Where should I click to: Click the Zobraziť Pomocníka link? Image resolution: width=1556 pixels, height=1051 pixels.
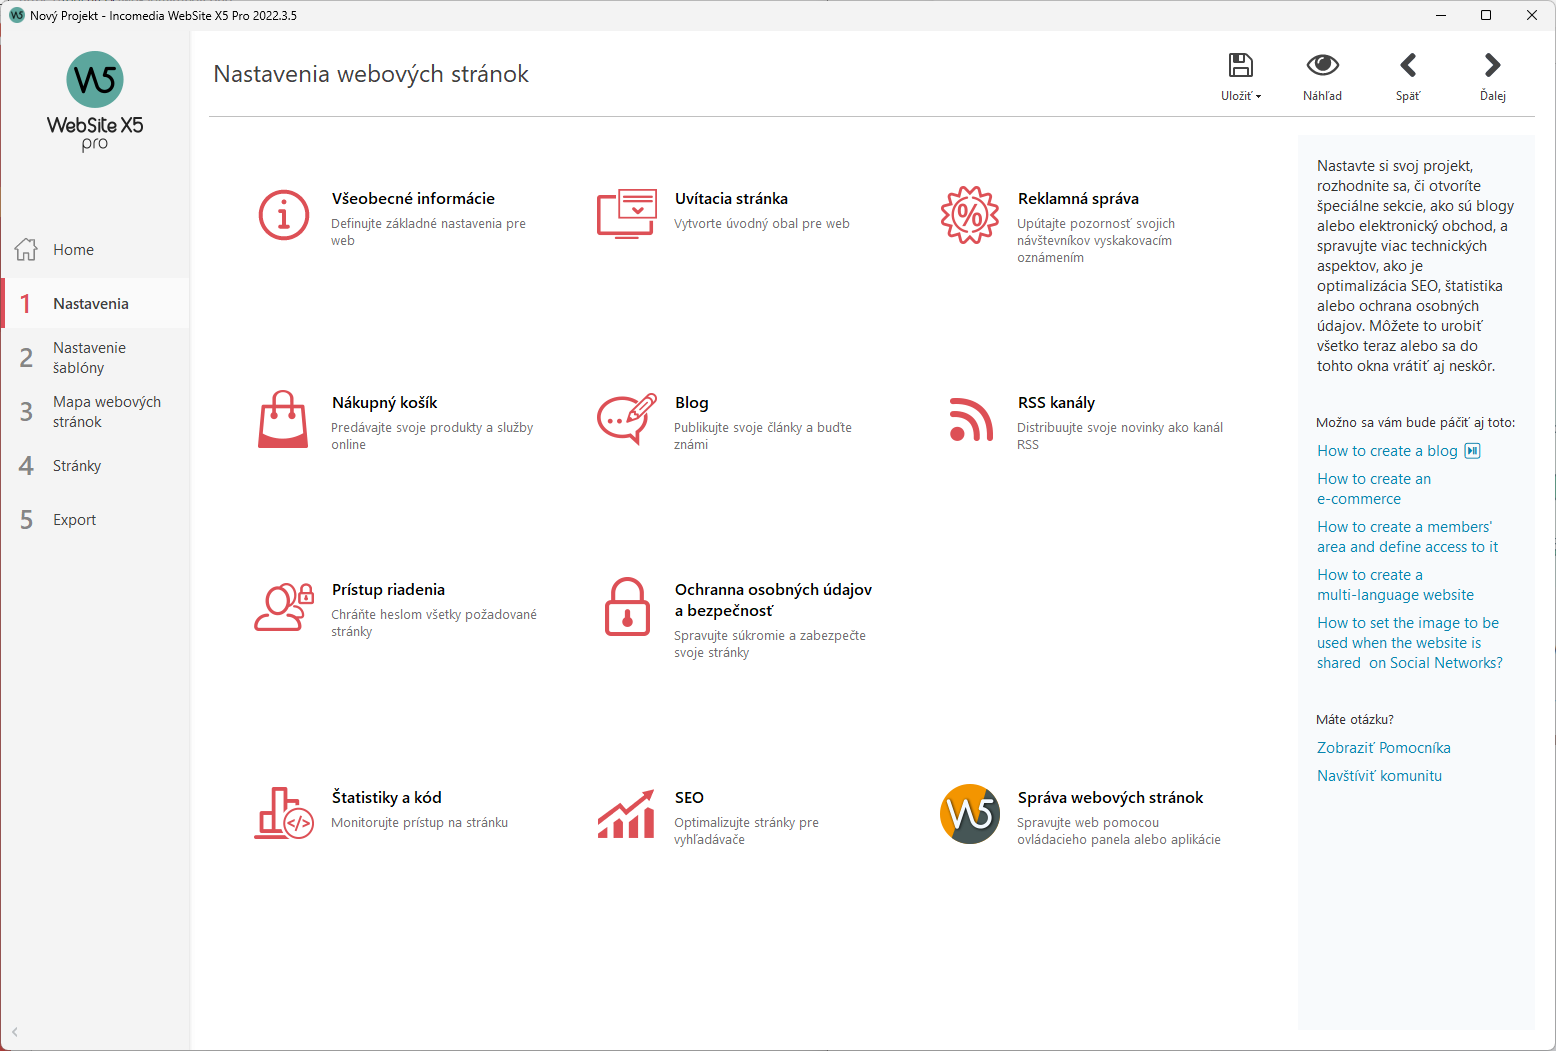(x=1383, y=748)
